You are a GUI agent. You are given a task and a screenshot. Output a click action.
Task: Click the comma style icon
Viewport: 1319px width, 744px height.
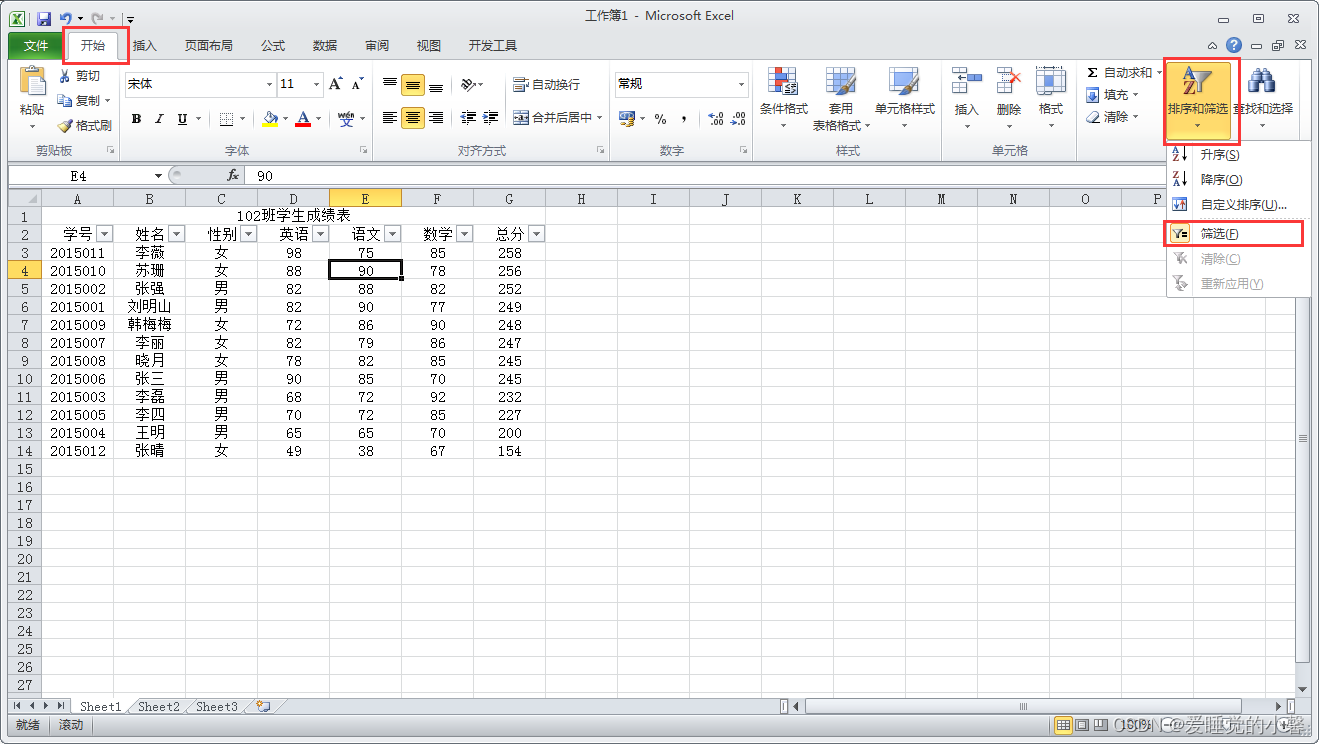click(684, 118)
